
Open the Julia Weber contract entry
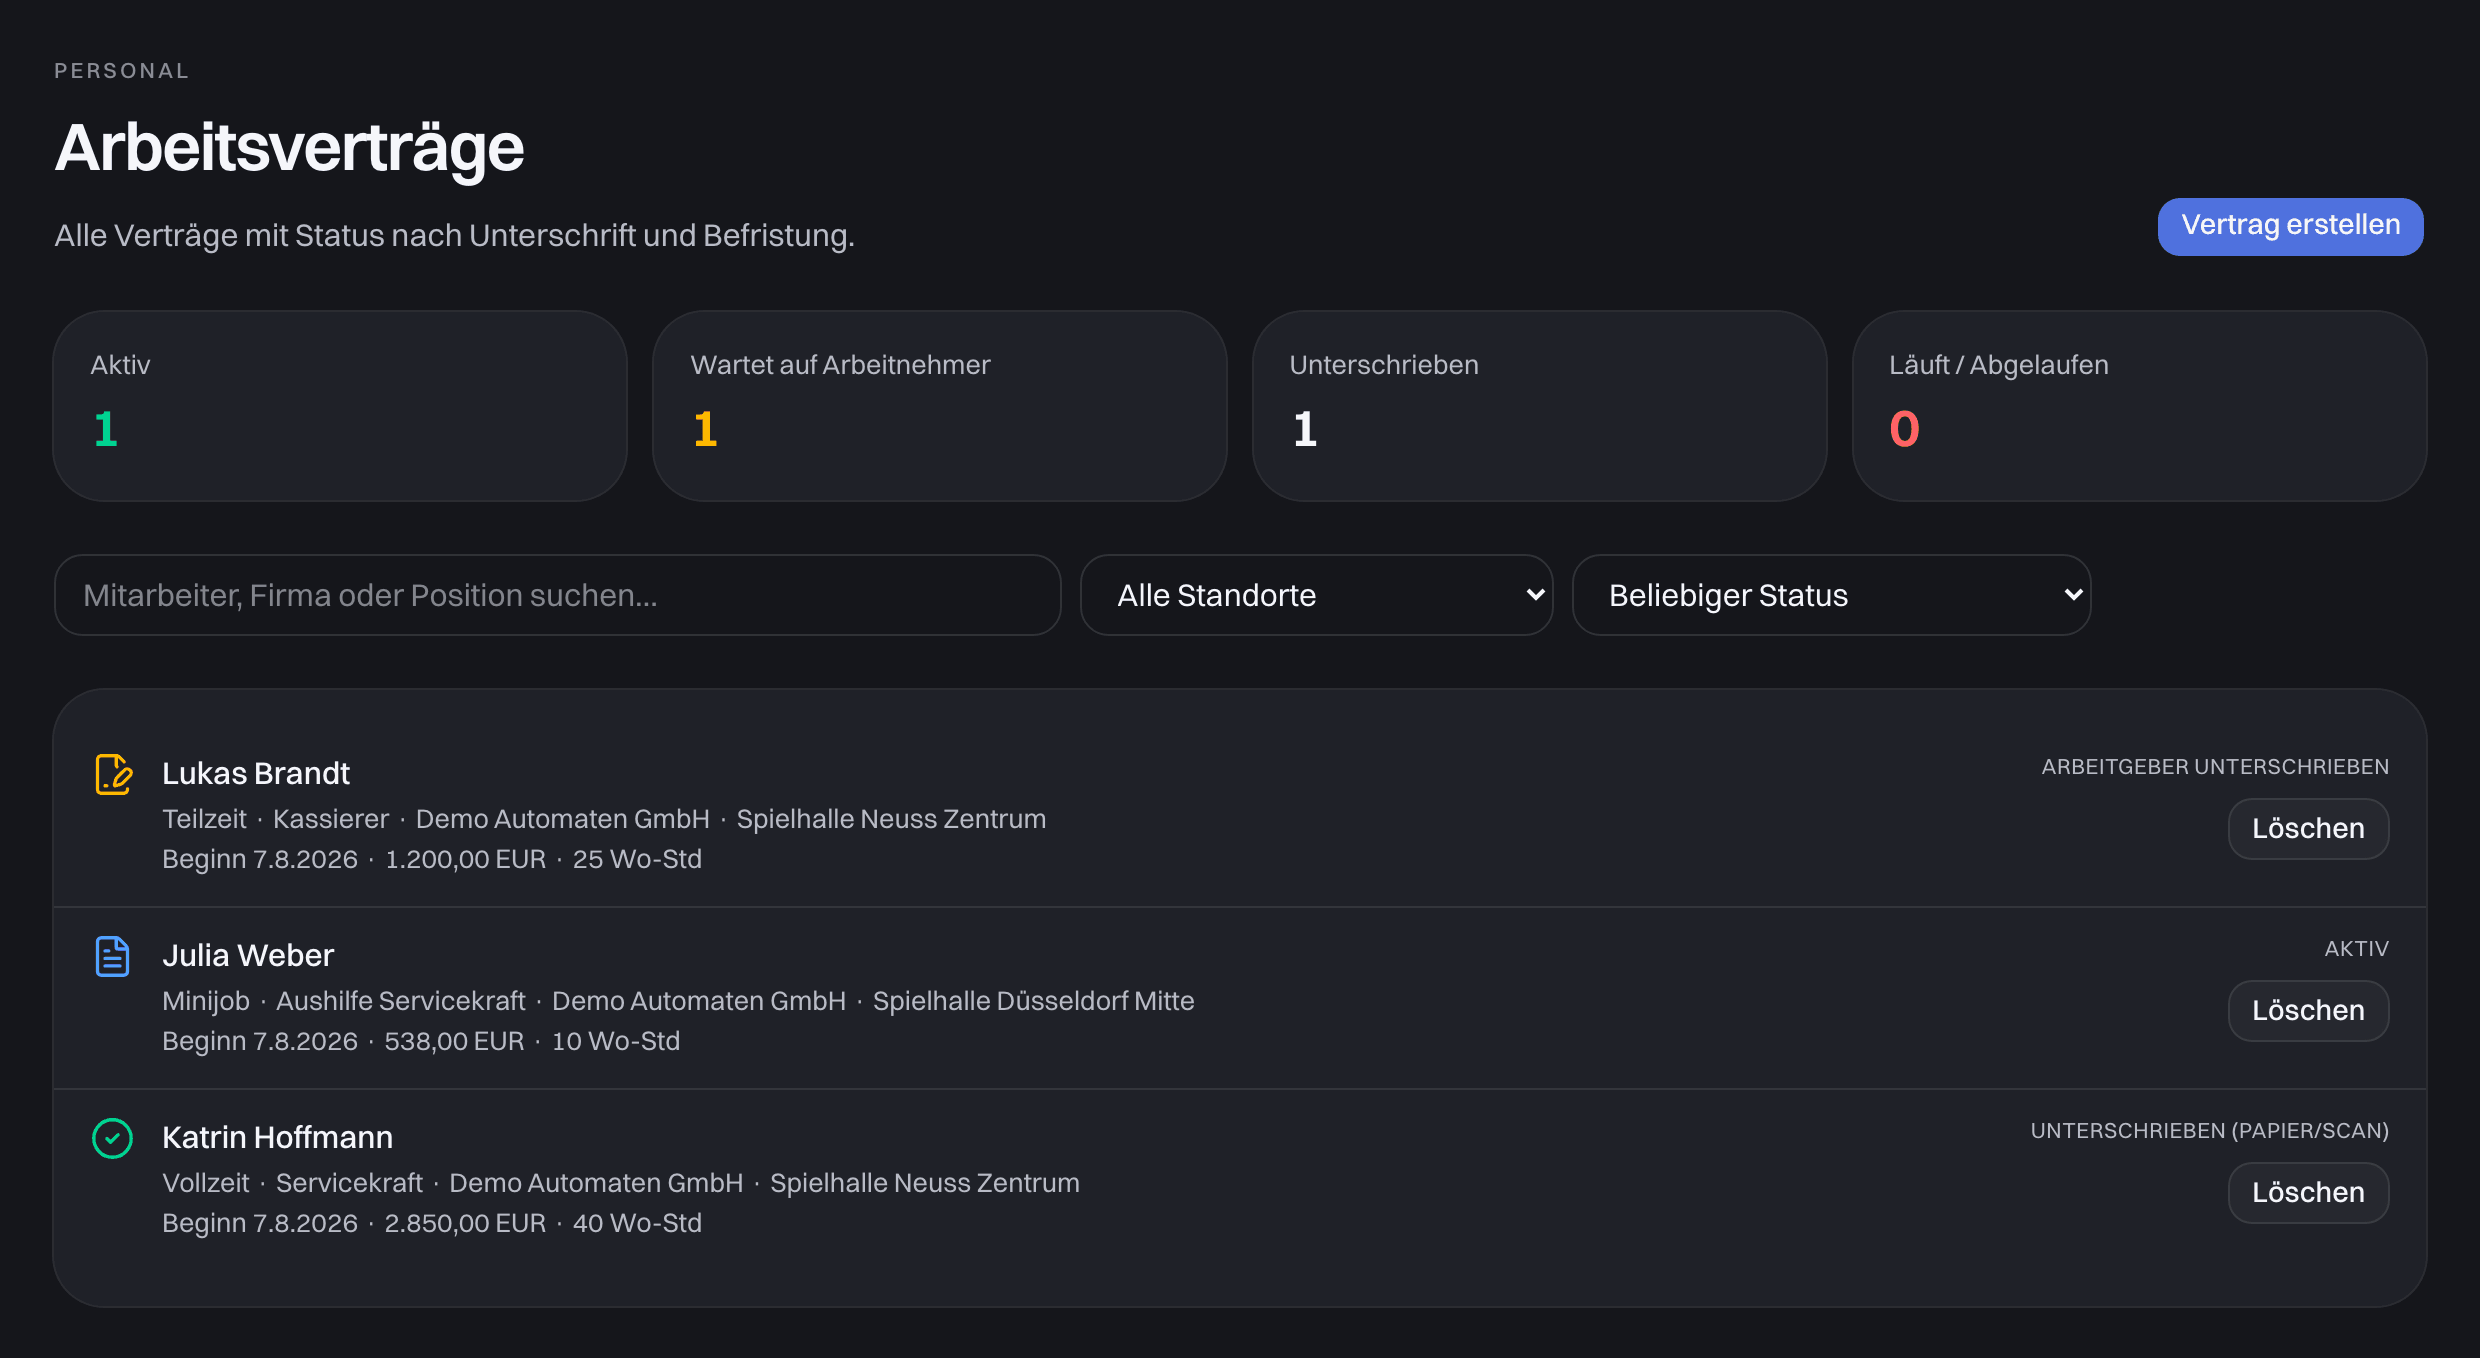tap(1240, 997)
